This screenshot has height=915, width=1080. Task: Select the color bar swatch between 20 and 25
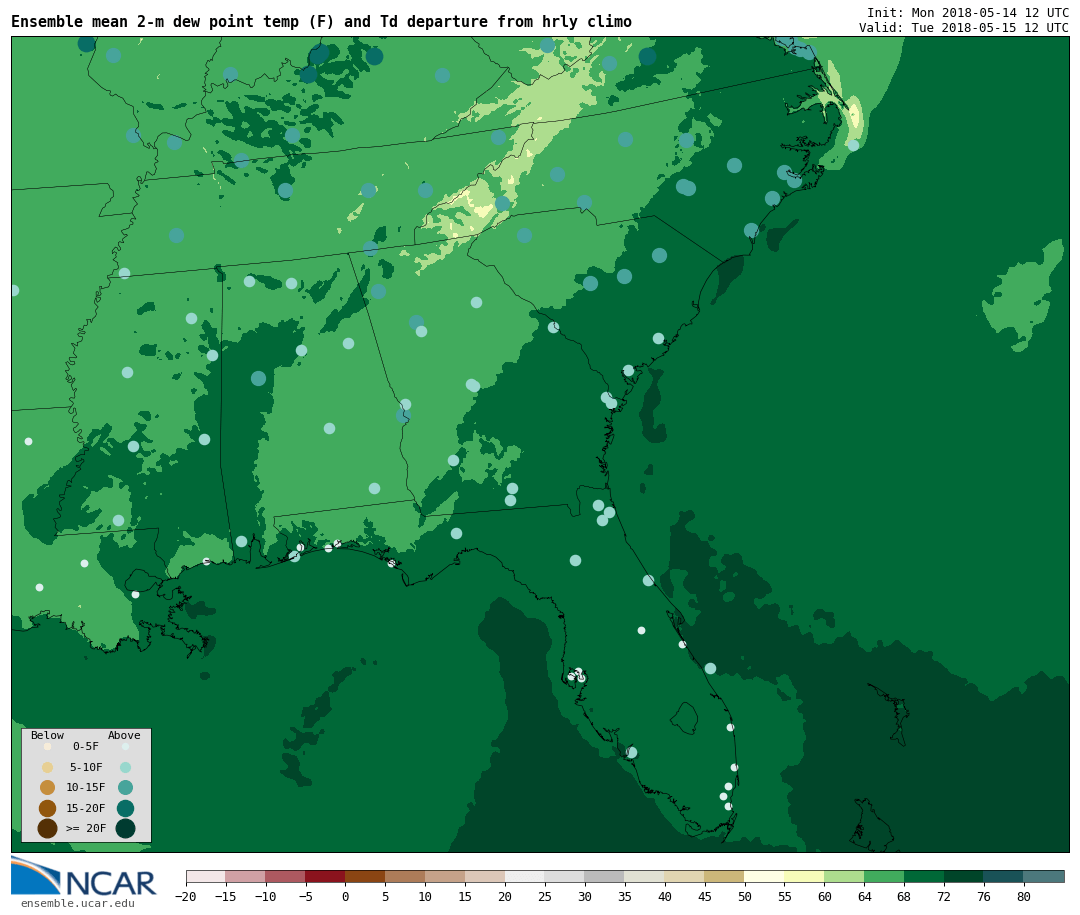pos(525,876)
